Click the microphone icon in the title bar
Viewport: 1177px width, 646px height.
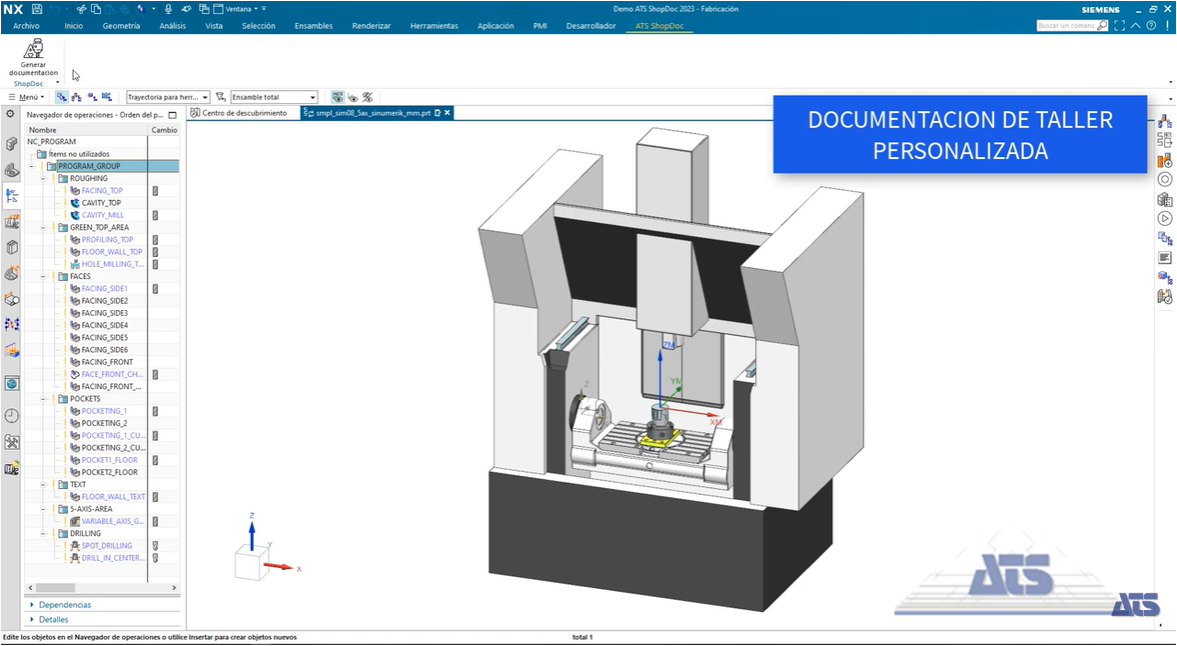click(x=168, y=9)
